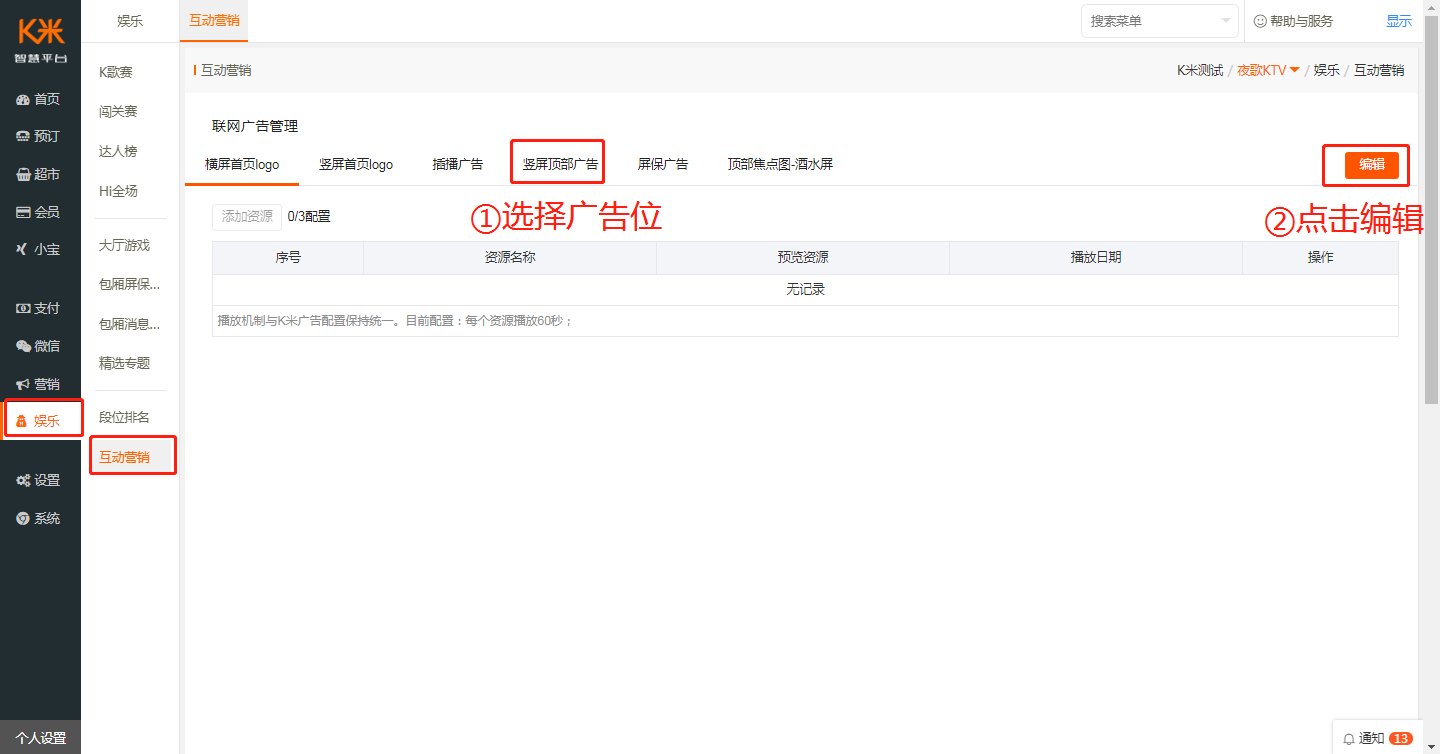Select the 顶部焦点图-酒水屏 tab

[x=780, y=164]
